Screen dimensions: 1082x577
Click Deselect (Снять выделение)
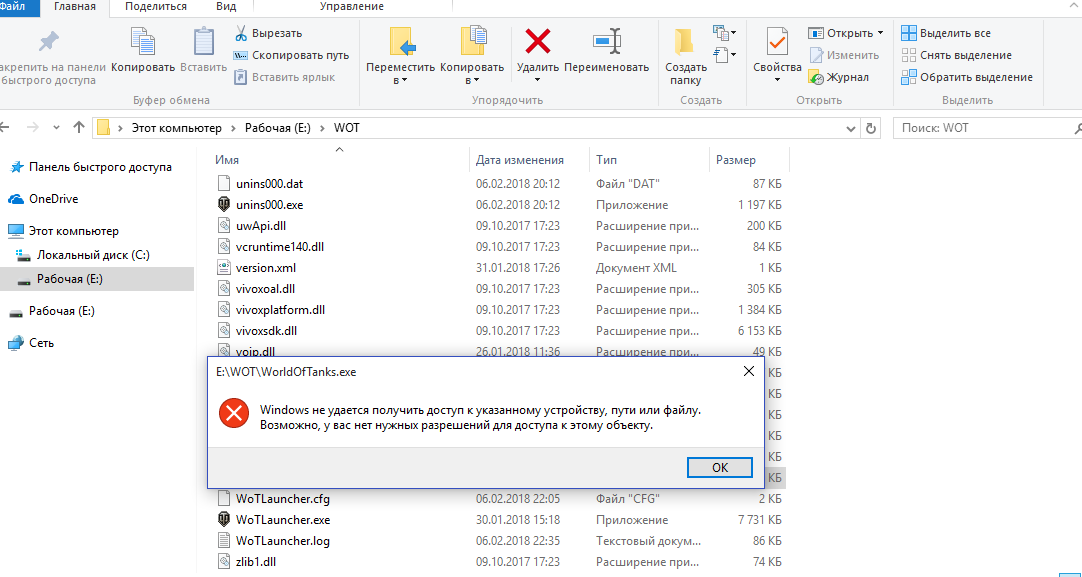point(956,55)
